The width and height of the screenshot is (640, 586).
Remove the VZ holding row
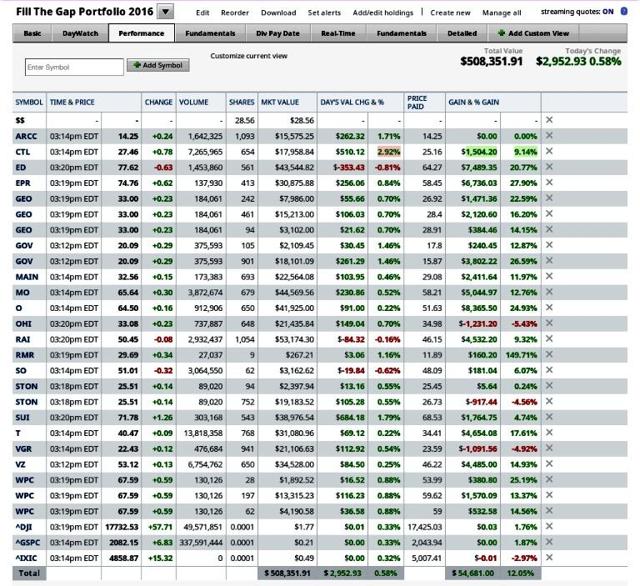pyautogui.click(x=549, y=464)
